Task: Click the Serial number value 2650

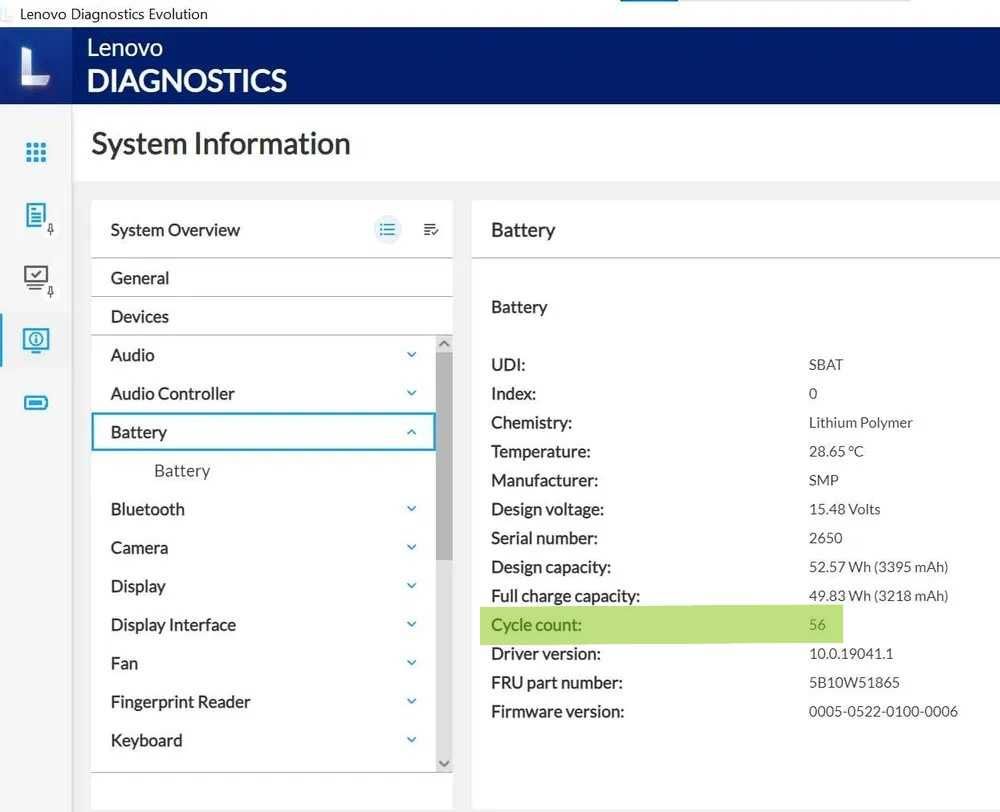Action: [x=825, y=538]
